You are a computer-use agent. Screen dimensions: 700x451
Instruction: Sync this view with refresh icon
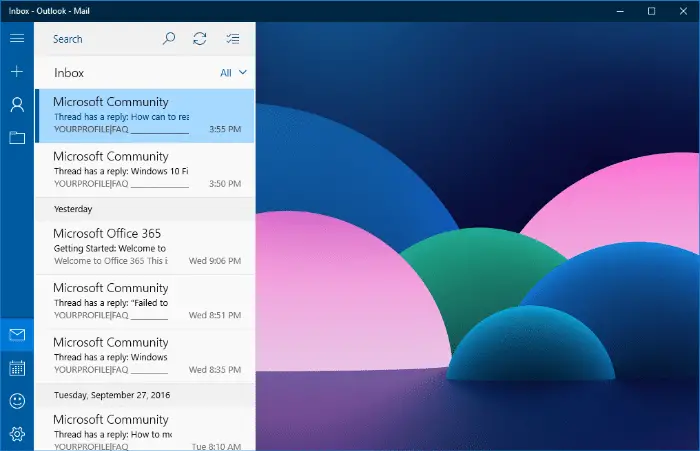(x=200, y=39)
